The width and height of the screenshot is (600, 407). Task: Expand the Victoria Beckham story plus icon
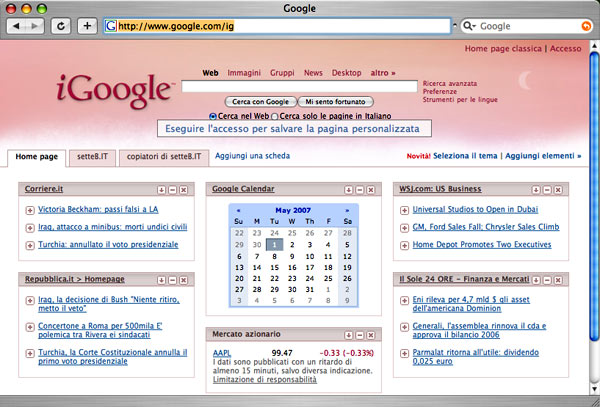[30, 210]
